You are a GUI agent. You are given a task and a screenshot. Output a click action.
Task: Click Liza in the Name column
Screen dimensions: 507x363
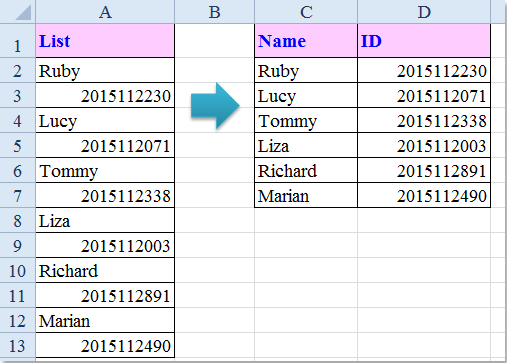[306, 145]
